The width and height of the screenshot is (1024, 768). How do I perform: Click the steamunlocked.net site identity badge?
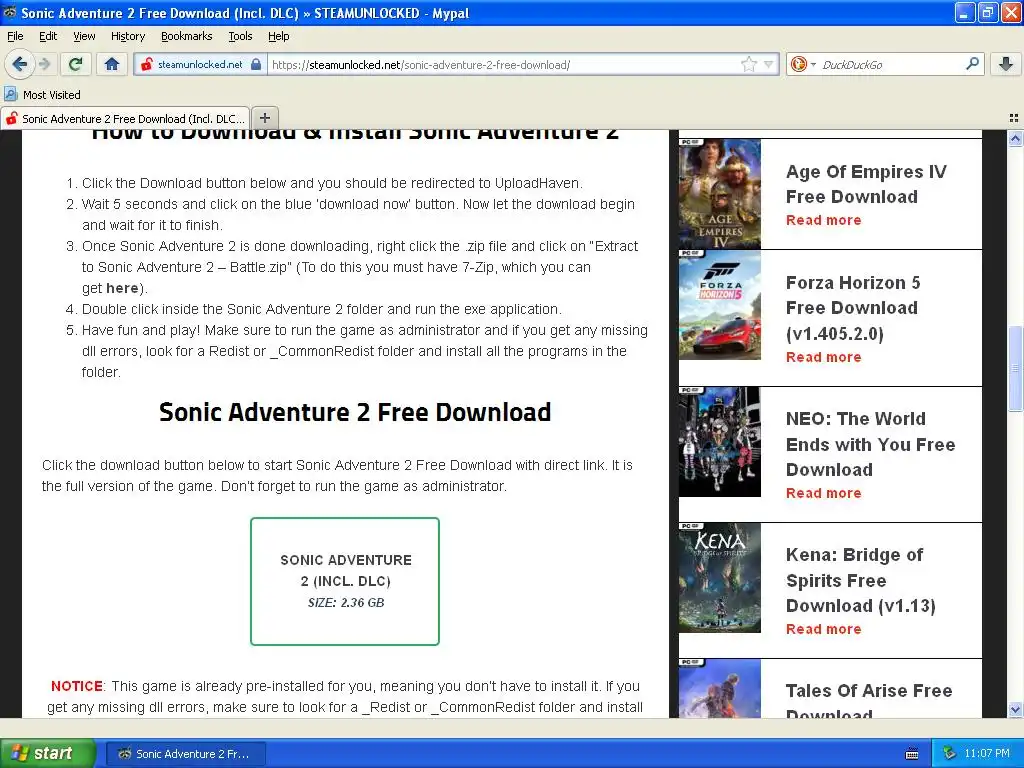200,65
